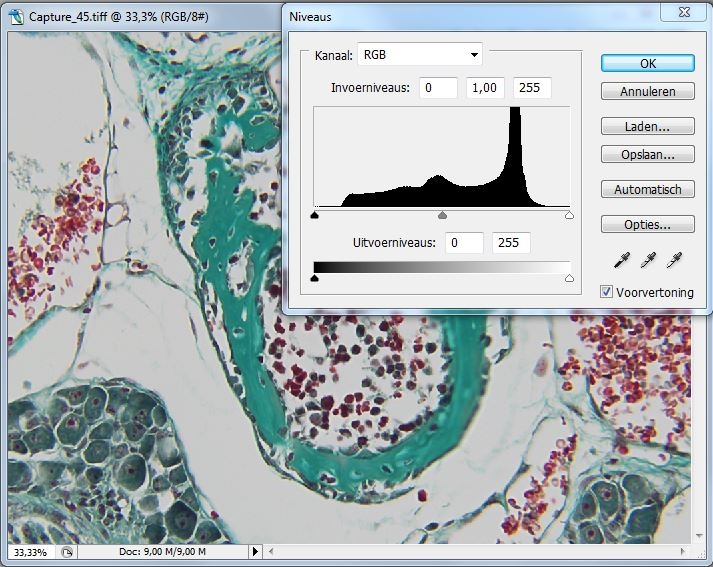The image size is (713, 567).
Task: Select the white point eyedropper
Action: [675, 261]
